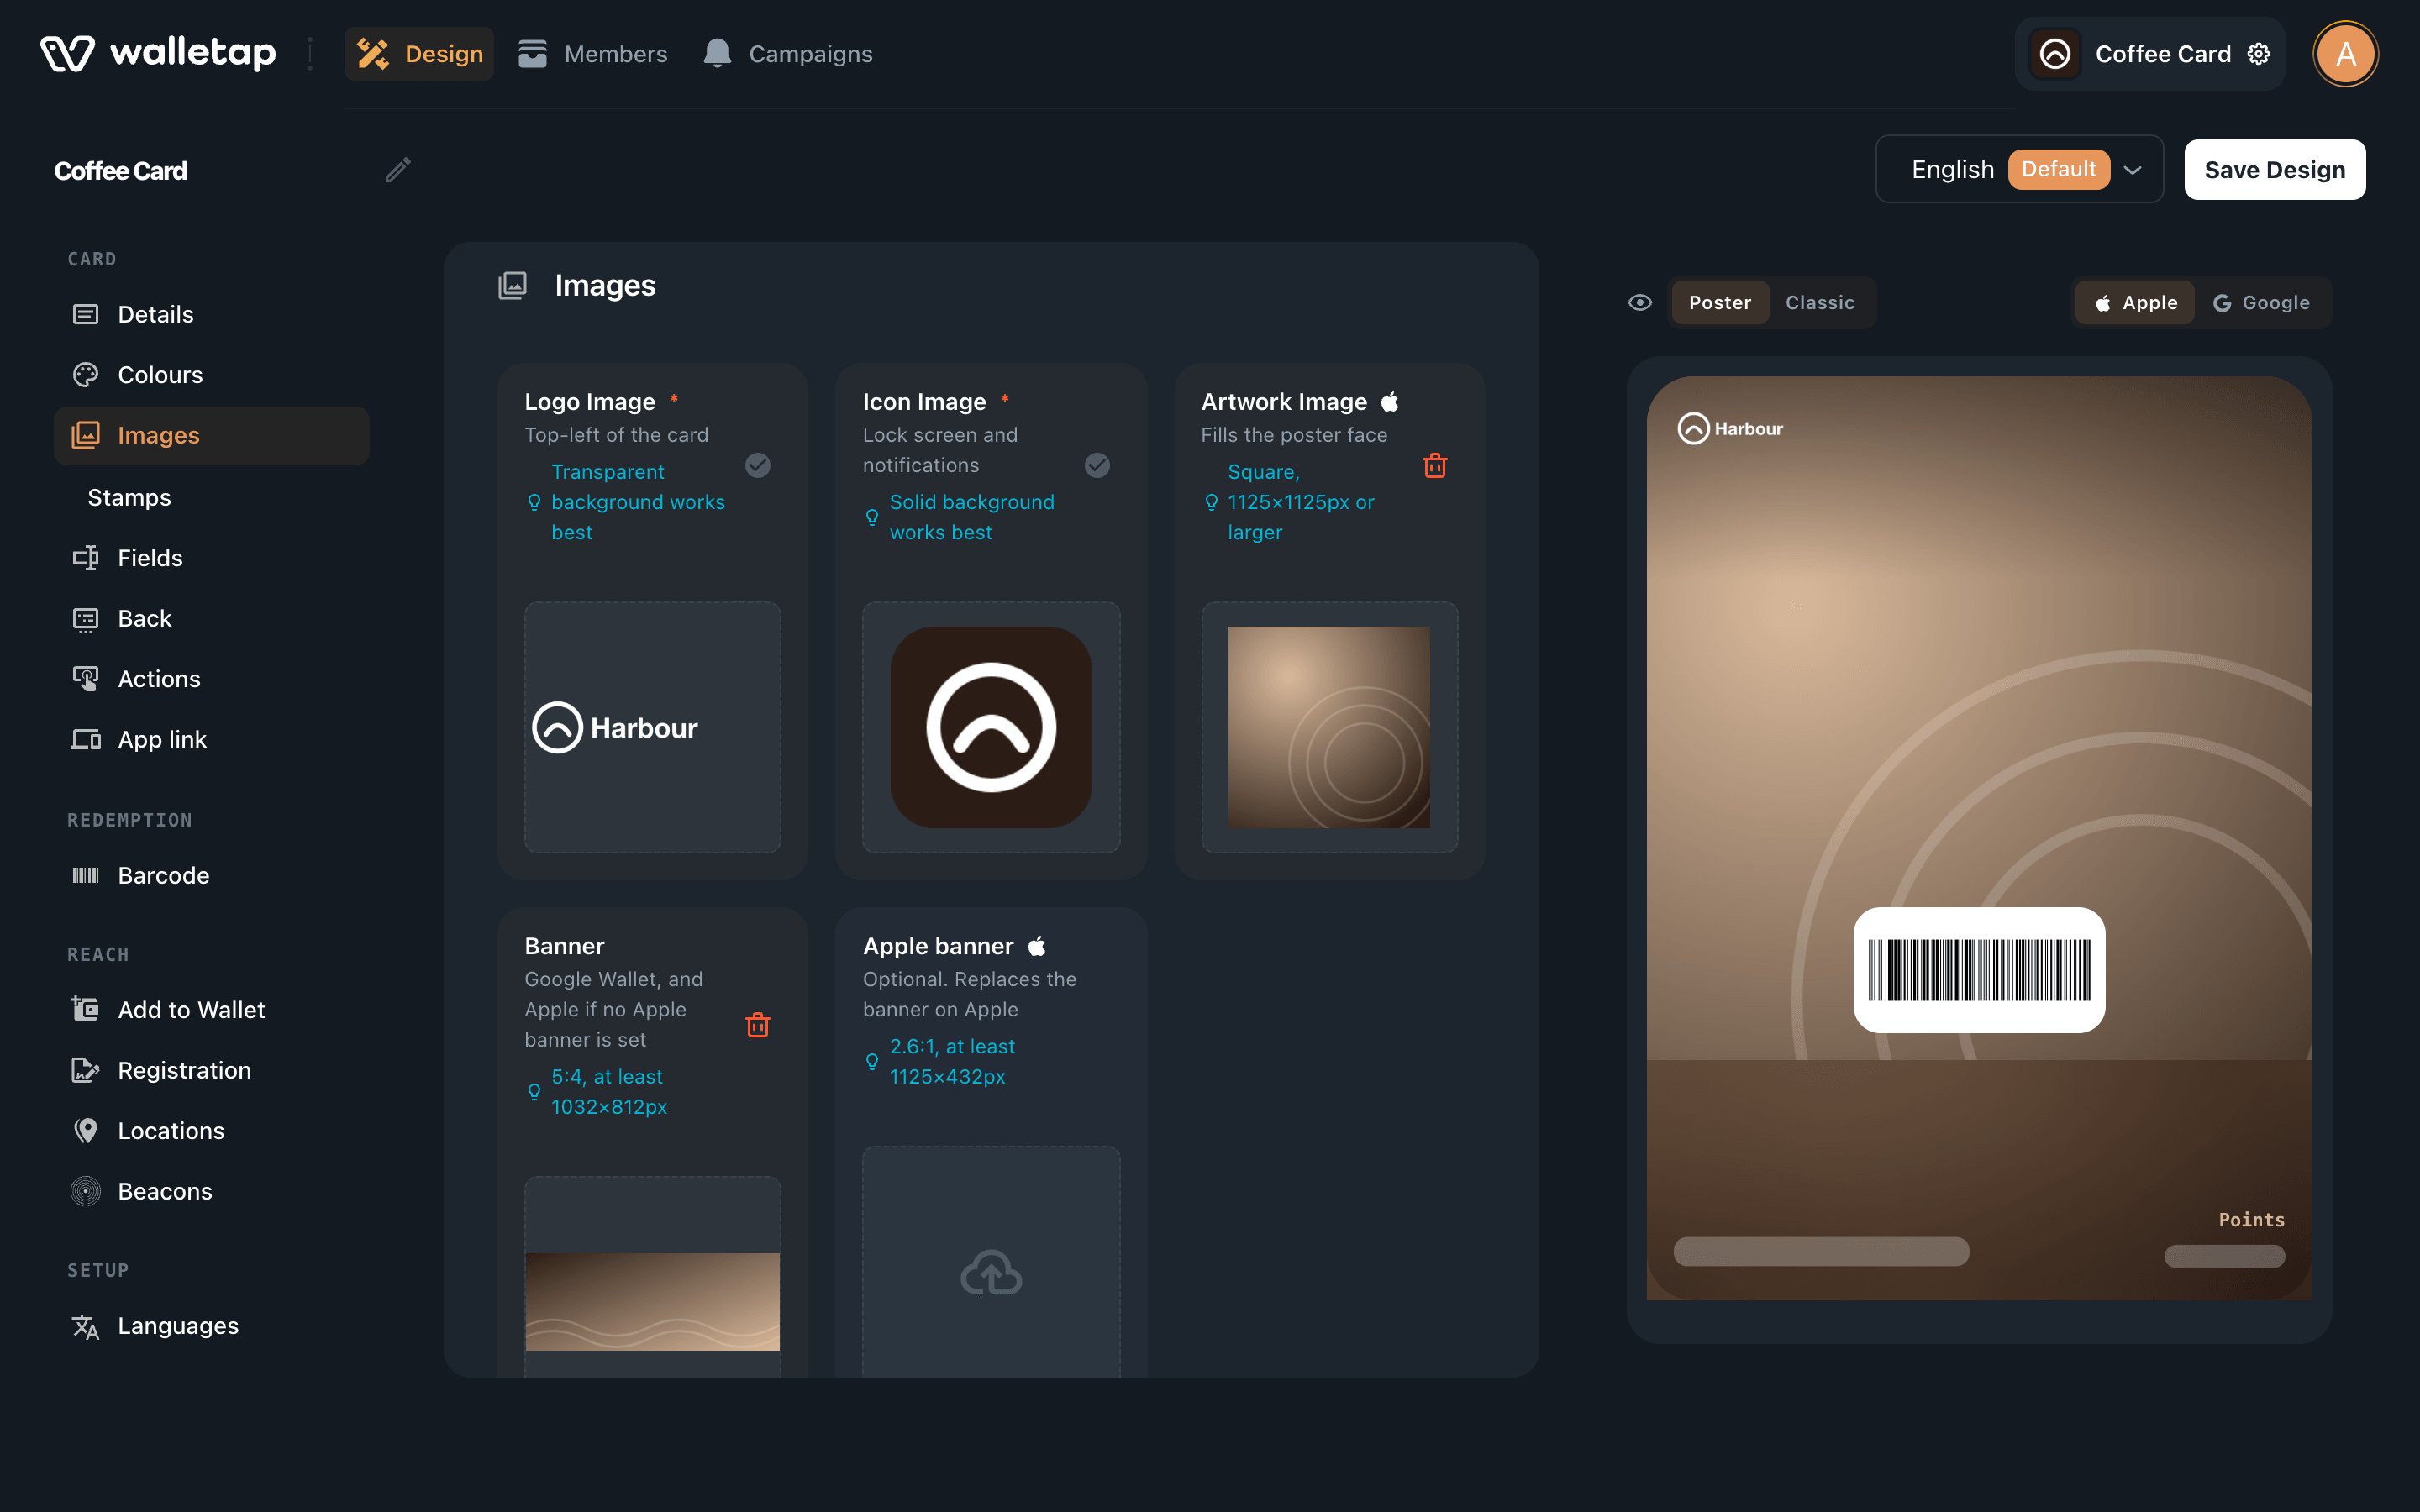Expand the English Default language dropdown
The width and height of the screenshot is (2420, 1512).
tap(2020, 169)
